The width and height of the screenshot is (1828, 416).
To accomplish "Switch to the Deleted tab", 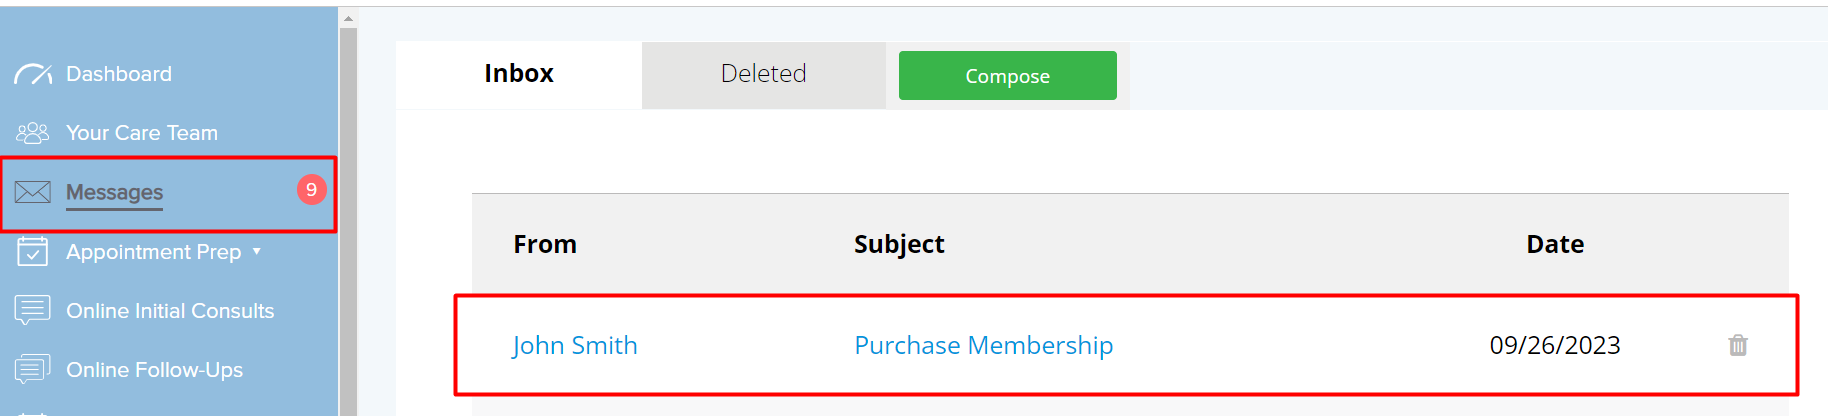I will 764,75.
